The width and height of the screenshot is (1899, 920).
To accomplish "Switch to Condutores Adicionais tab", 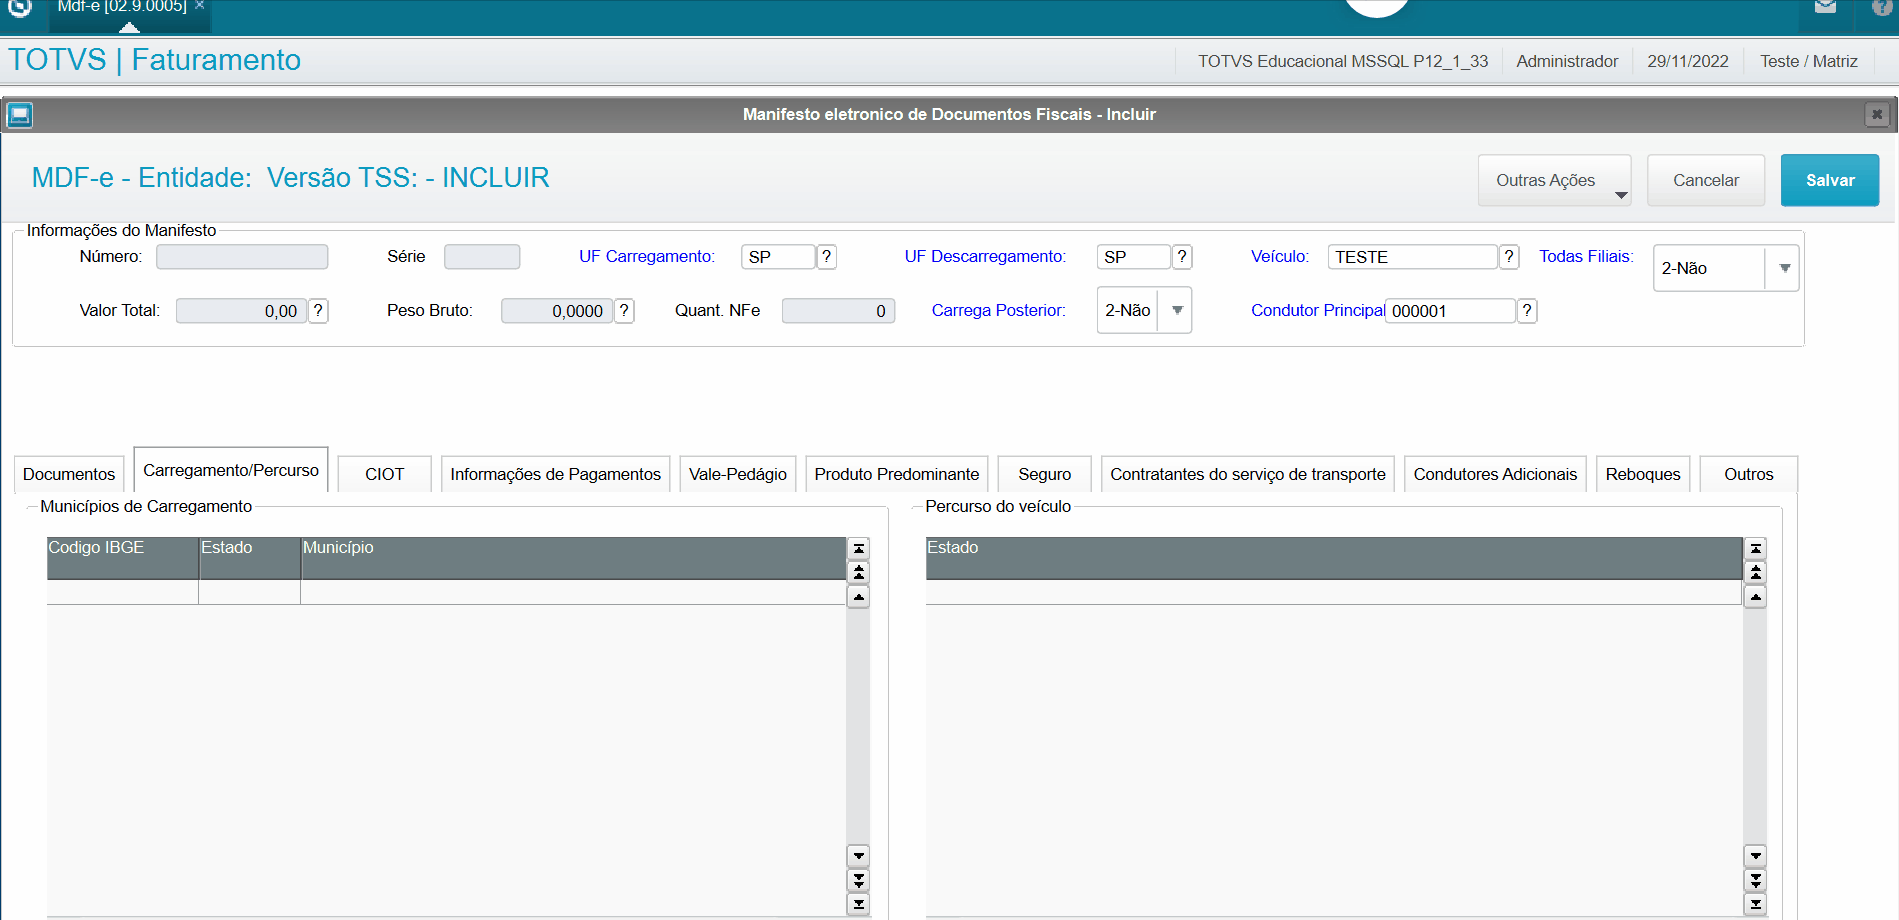I will point(1495,474).
